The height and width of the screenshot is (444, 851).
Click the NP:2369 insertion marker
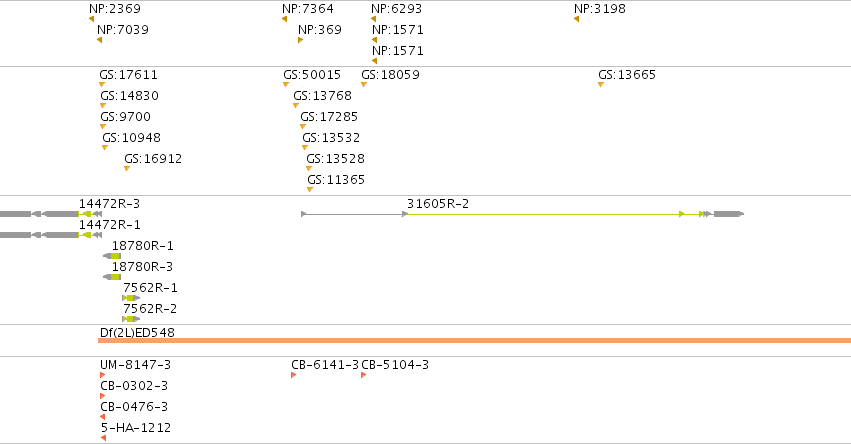[92, 19]
